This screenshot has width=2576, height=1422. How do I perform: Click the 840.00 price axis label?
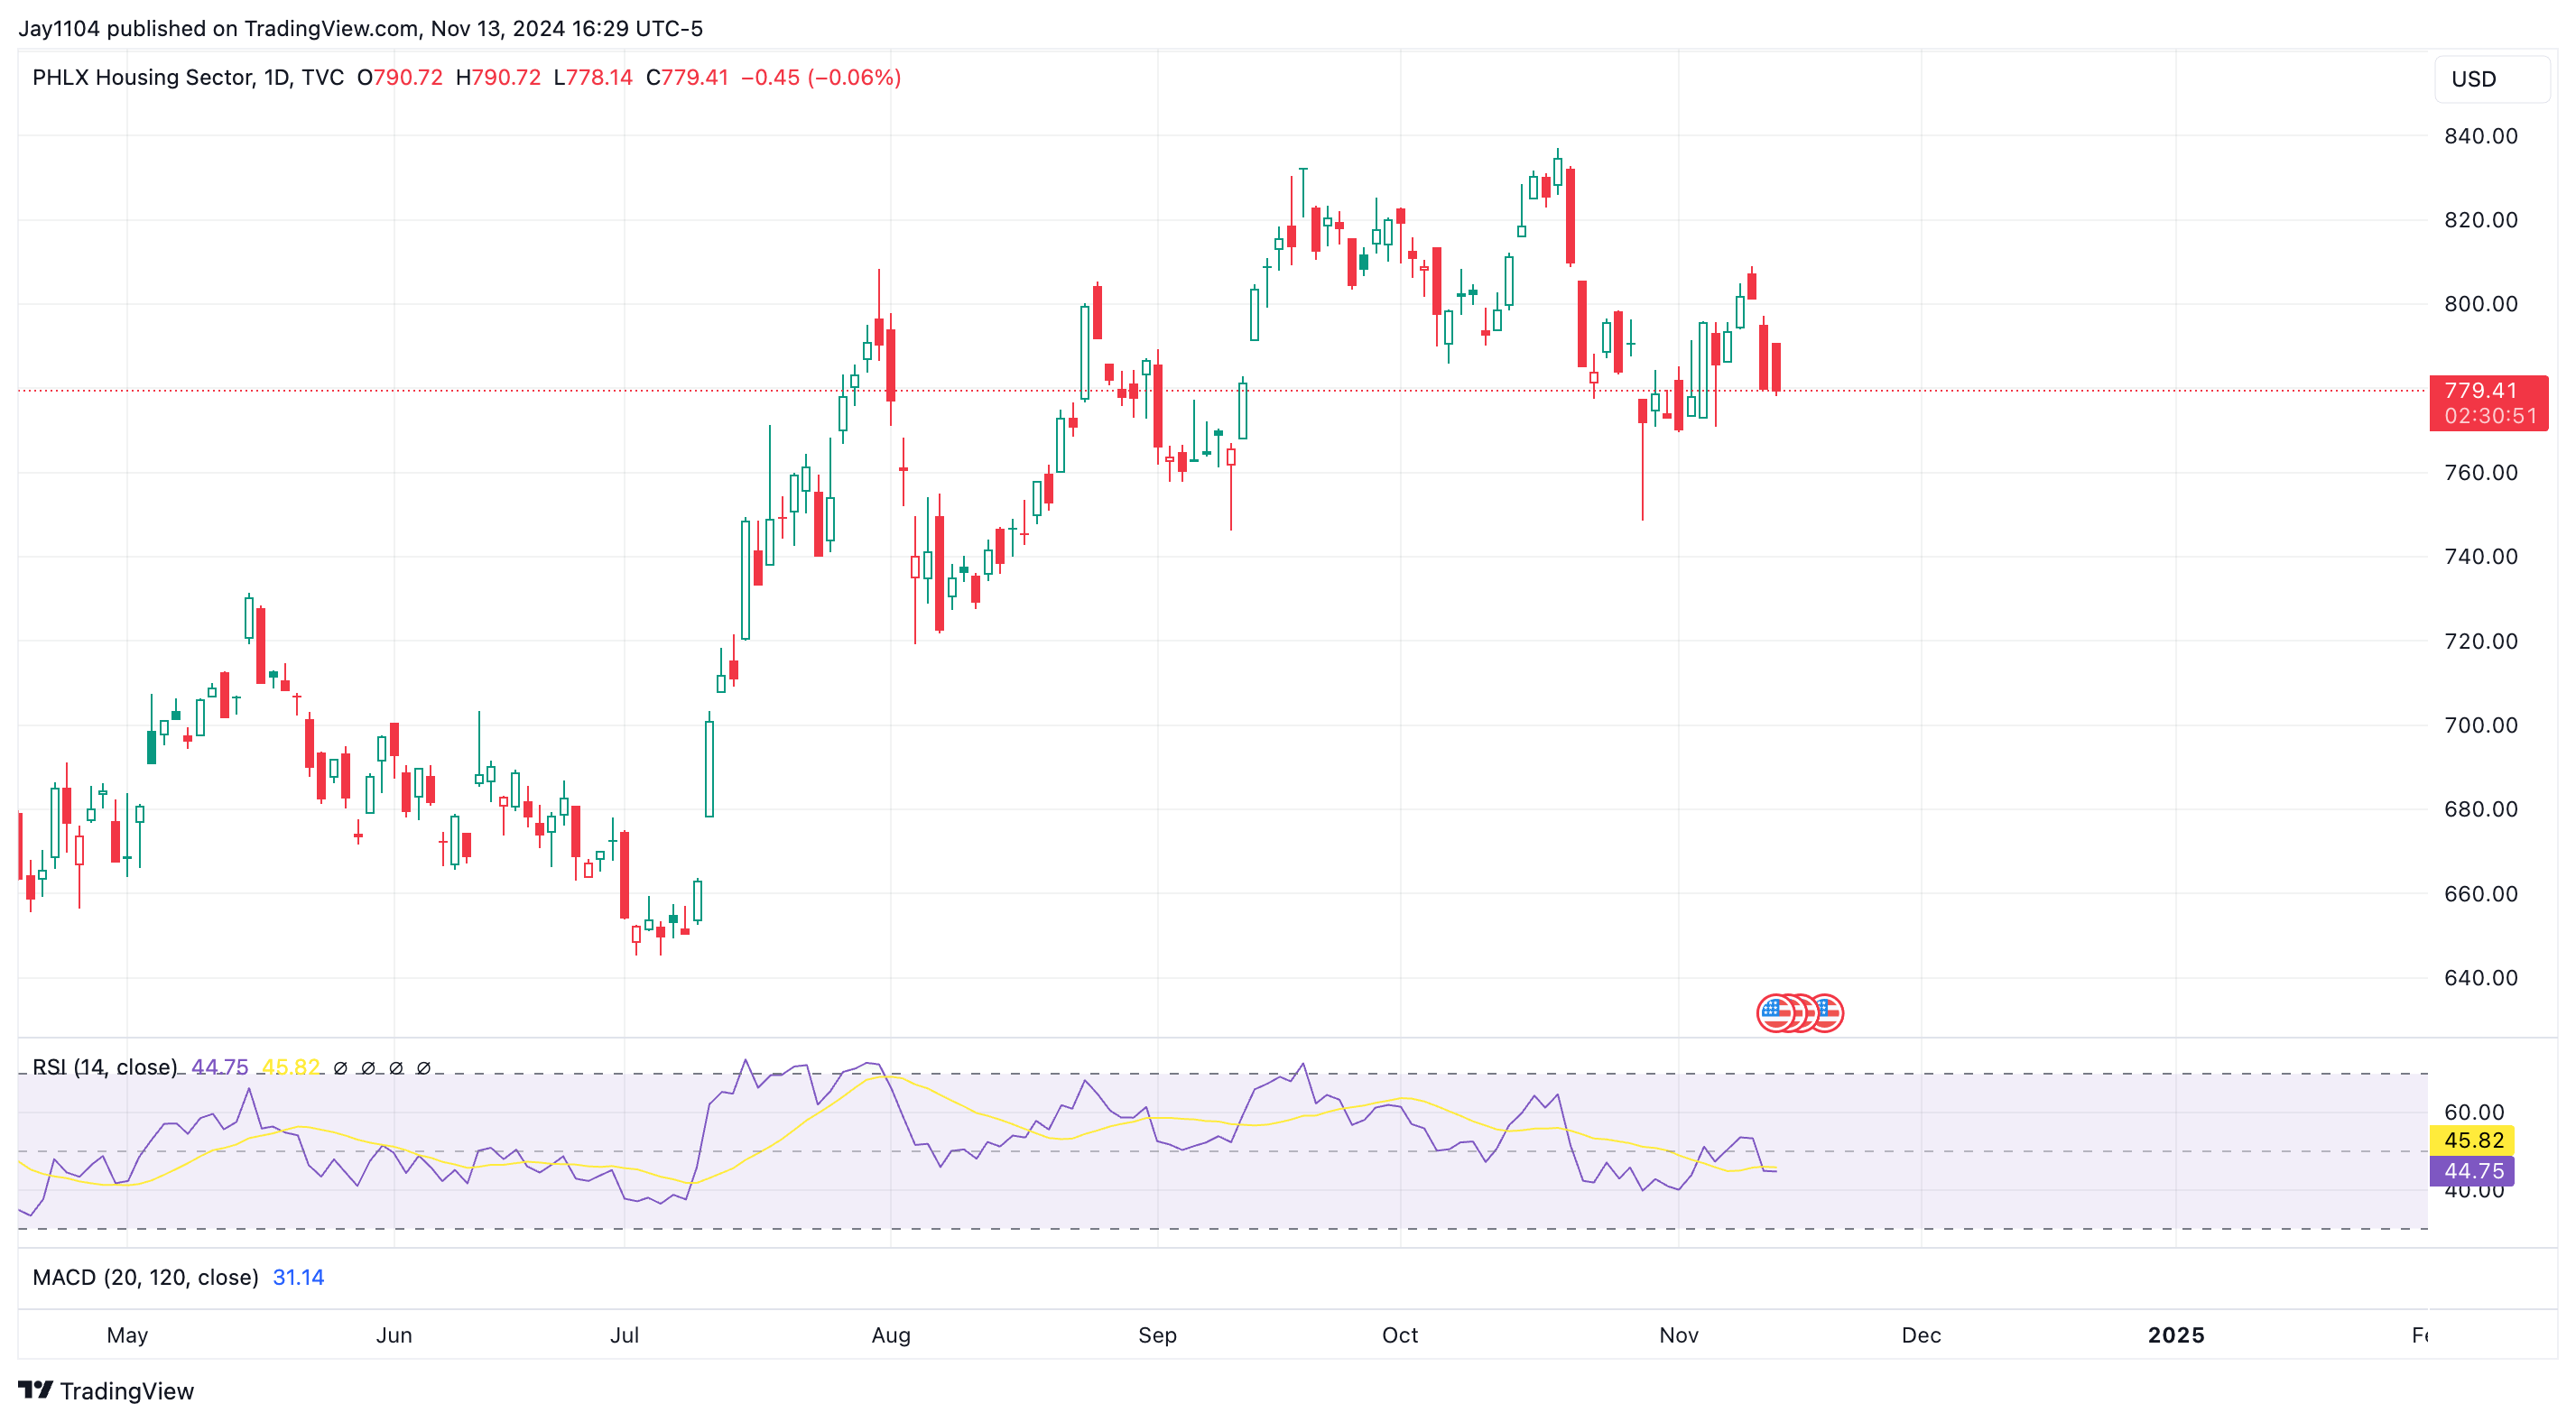(2481, 136)
